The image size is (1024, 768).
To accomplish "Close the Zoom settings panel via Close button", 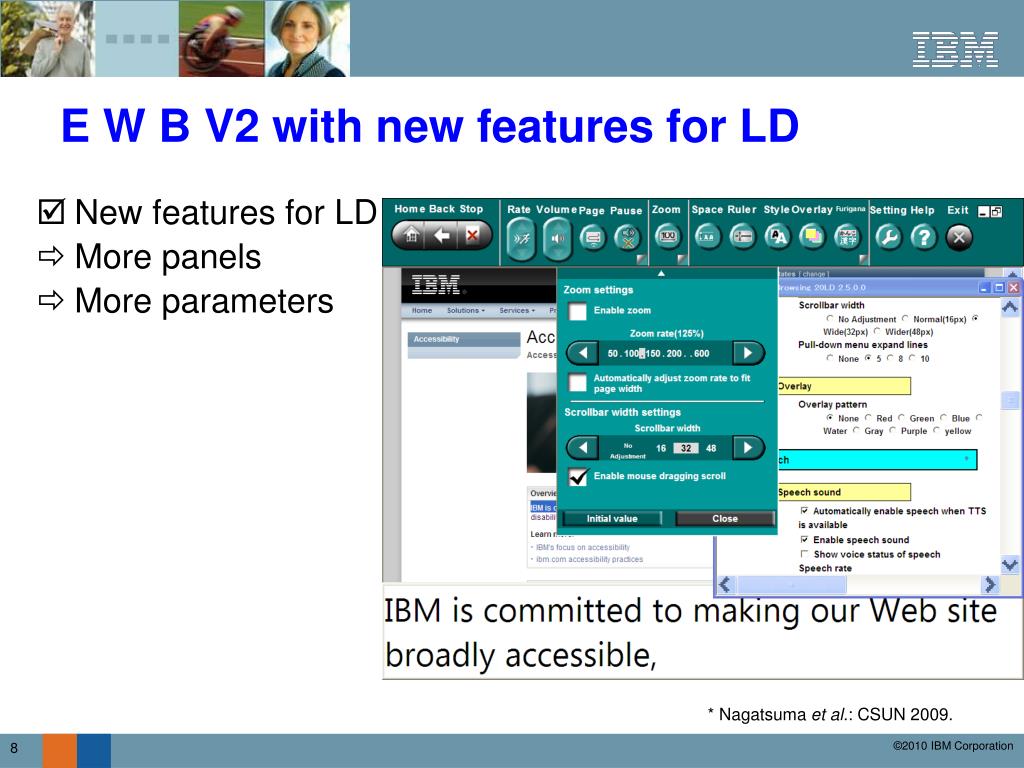I will 725,519.
